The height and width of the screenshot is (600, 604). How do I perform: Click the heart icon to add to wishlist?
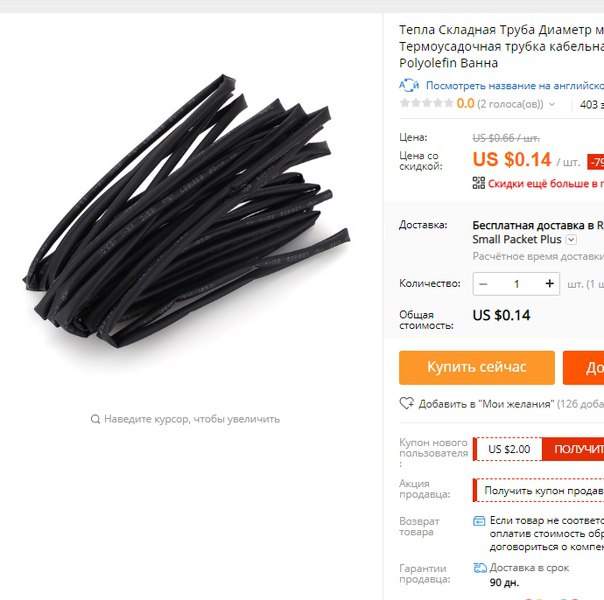click(406, 403)
